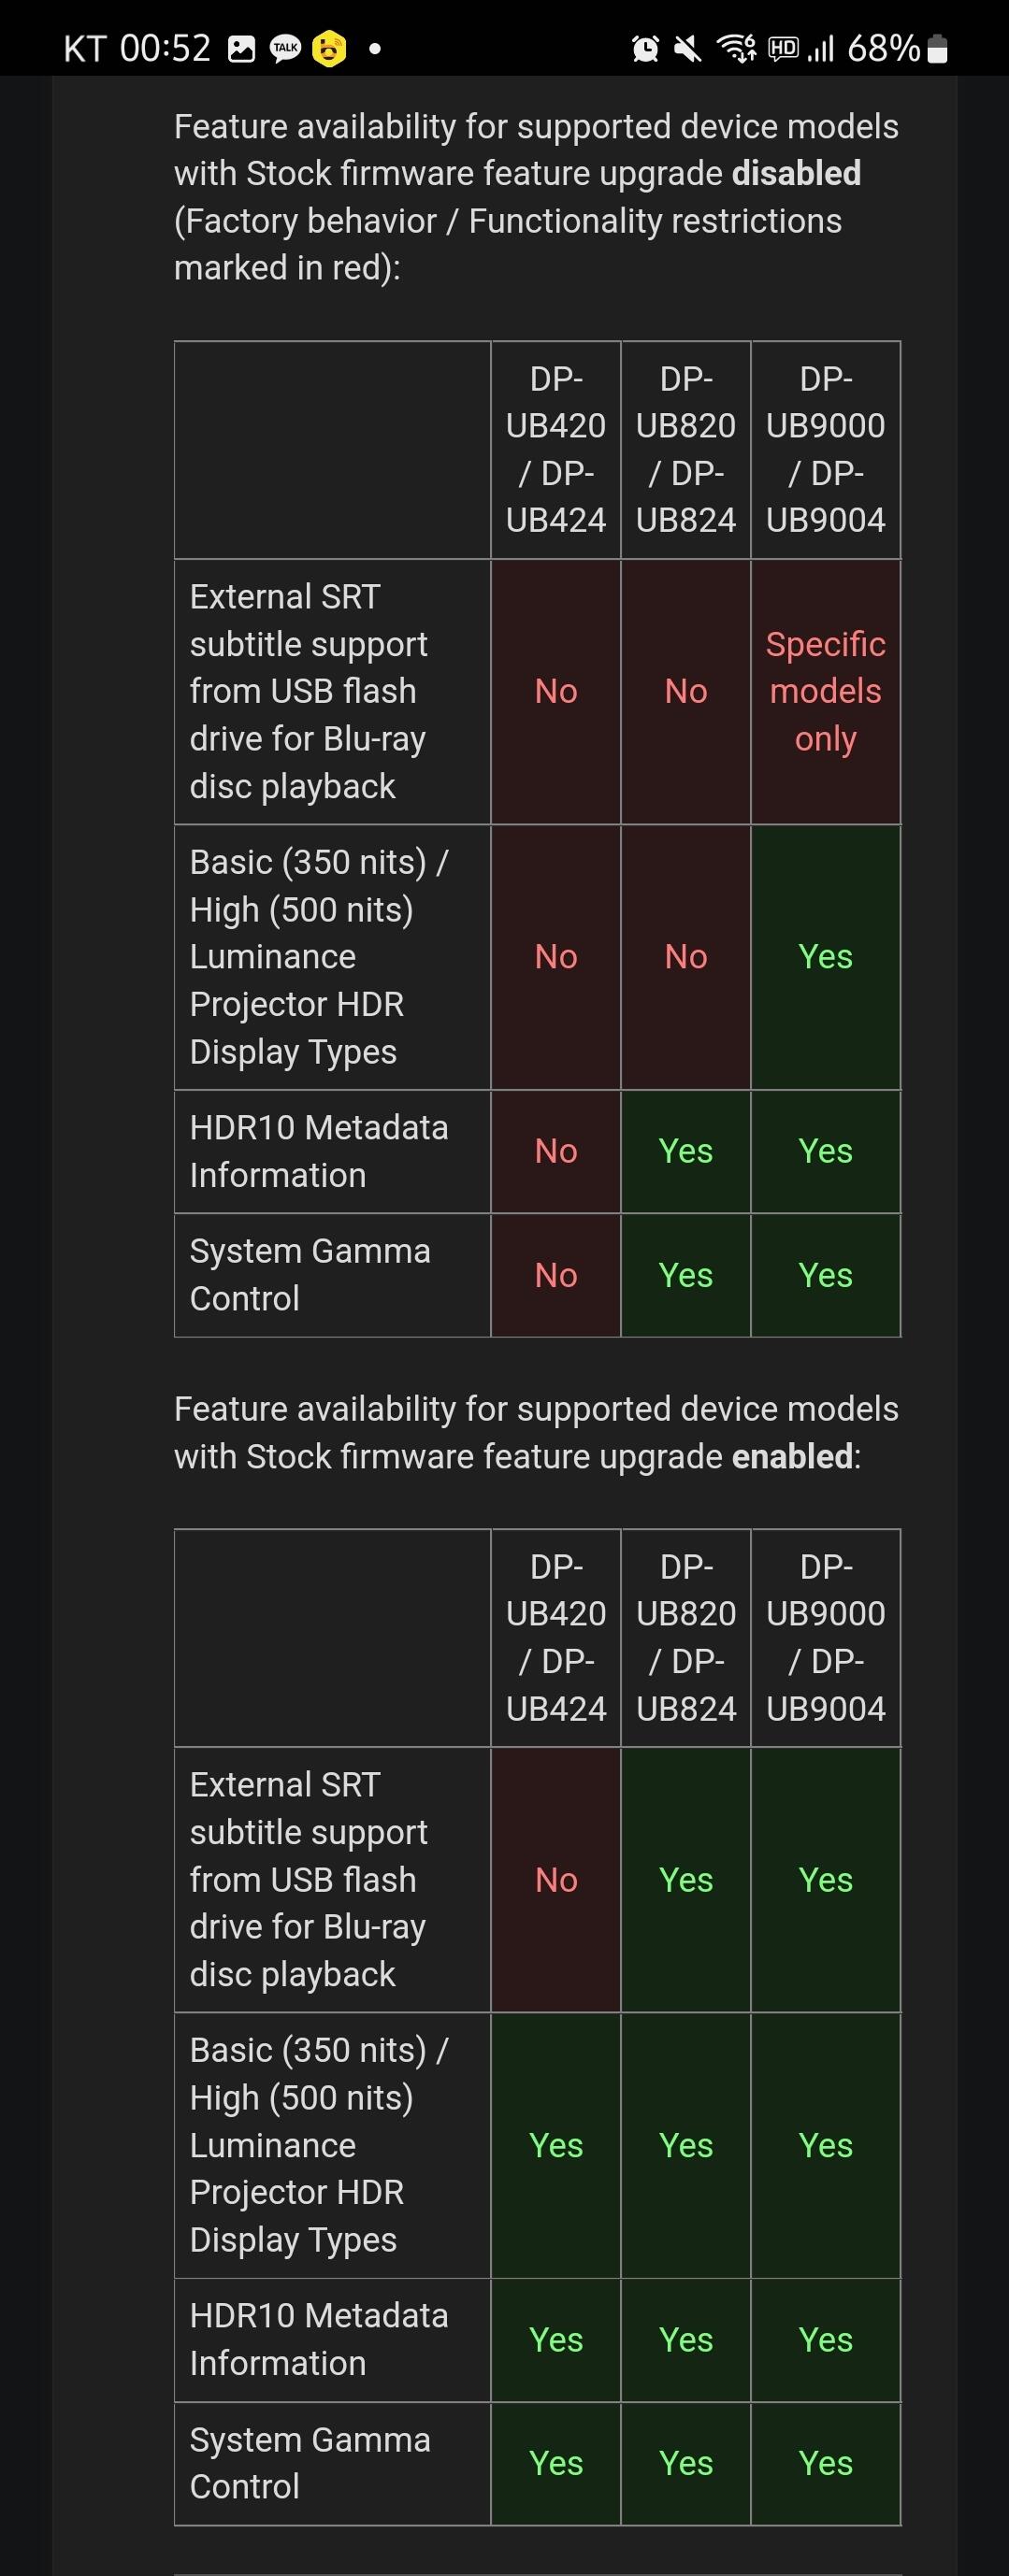
Task: Tap the muted sound status icon
Action: click(688, 48)
